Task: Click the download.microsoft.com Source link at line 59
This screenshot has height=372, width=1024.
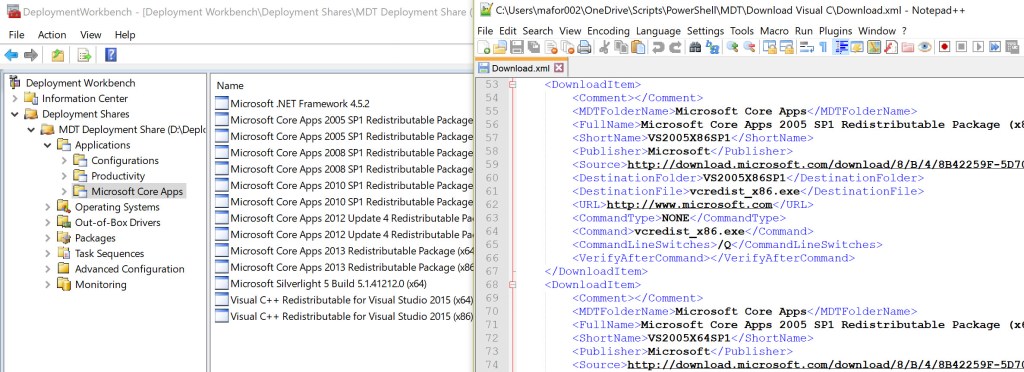Action: pyautogui.click(x=825, y=164)
